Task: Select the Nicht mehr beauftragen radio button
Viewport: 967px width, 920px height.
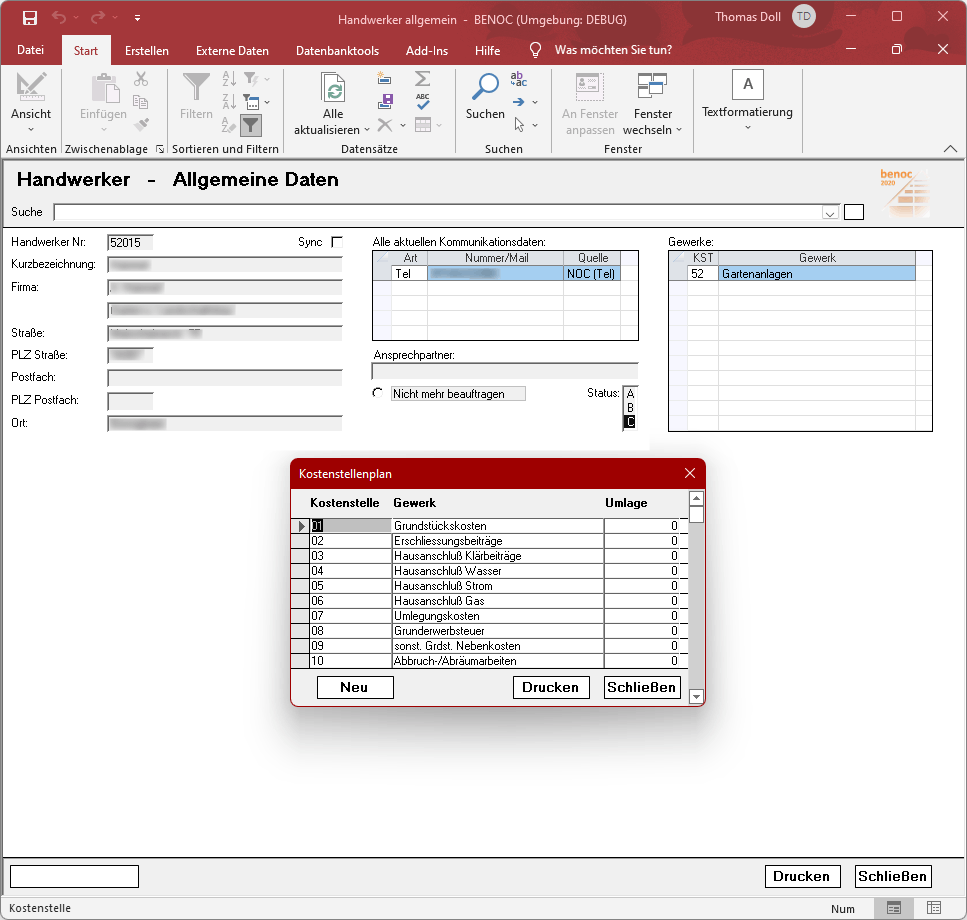Action: tap(378, 393)
